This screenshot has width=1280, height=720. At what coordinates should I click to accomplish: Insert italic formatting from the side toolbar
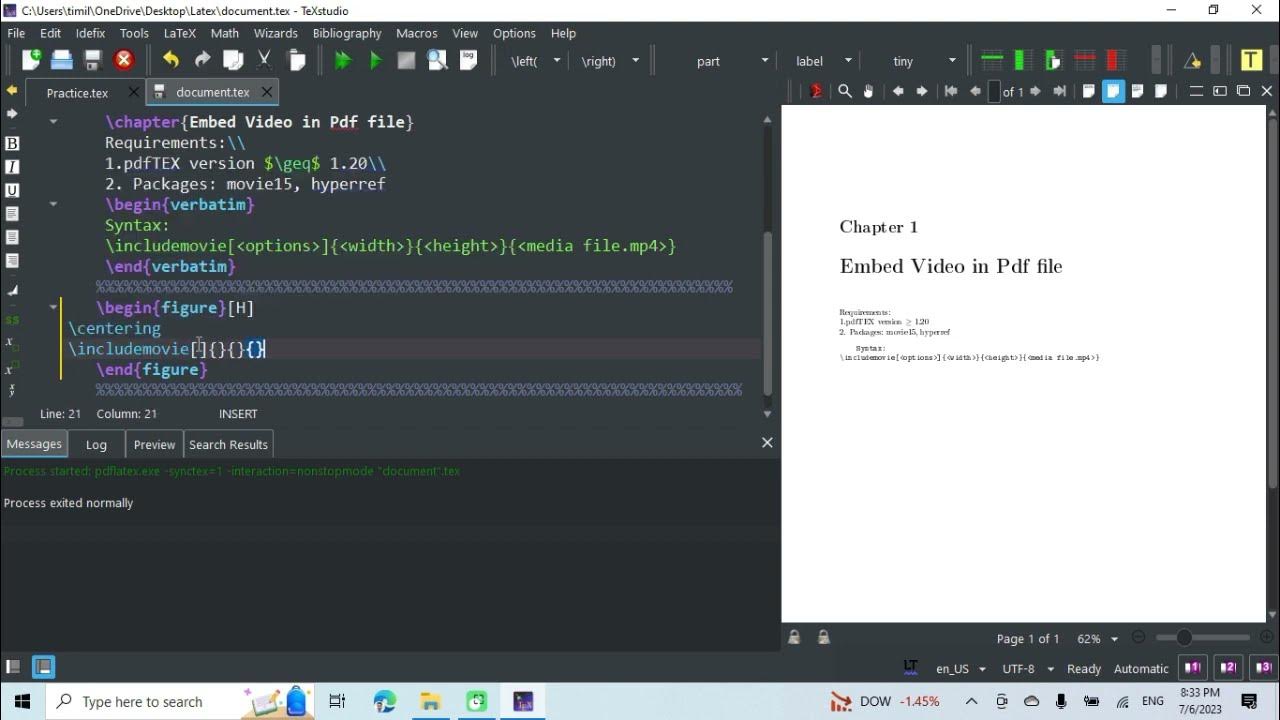point(12,167)
